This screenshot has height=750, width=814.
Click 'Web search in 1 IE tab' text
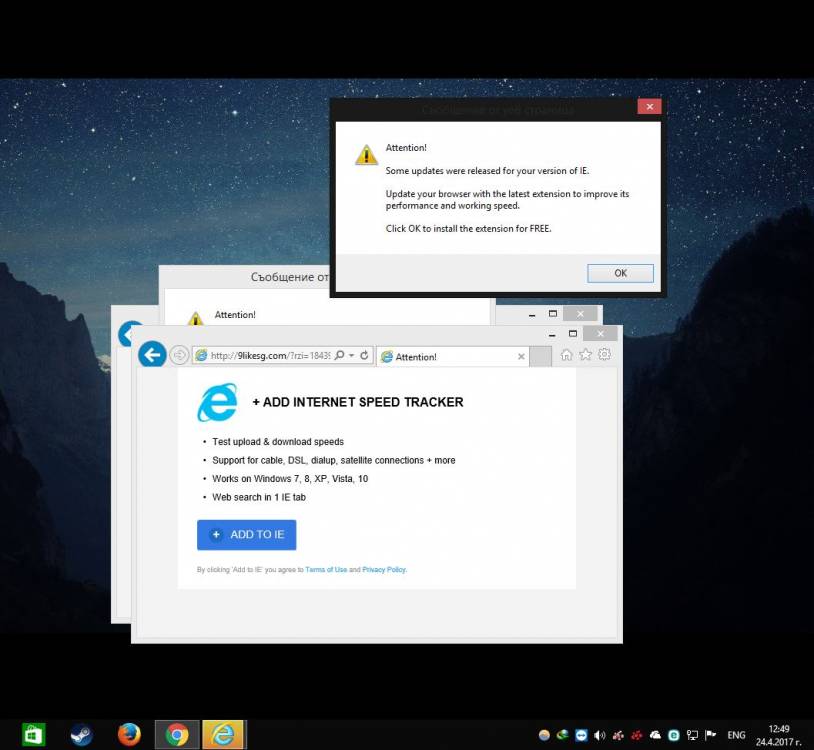click(x=259, y=497)
